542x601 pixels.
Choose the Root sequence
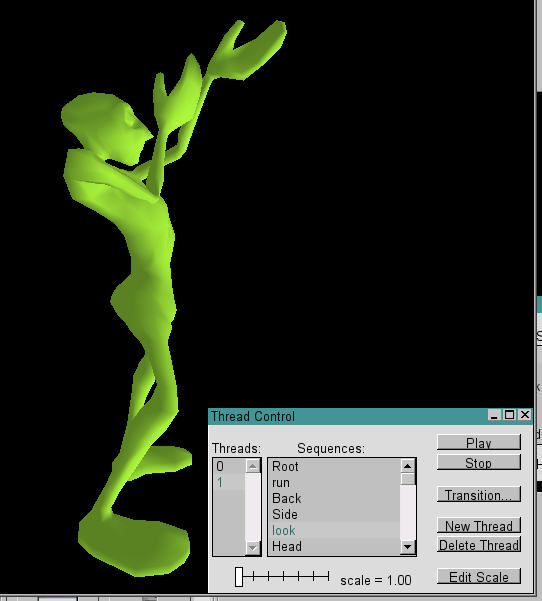point(334,466)
